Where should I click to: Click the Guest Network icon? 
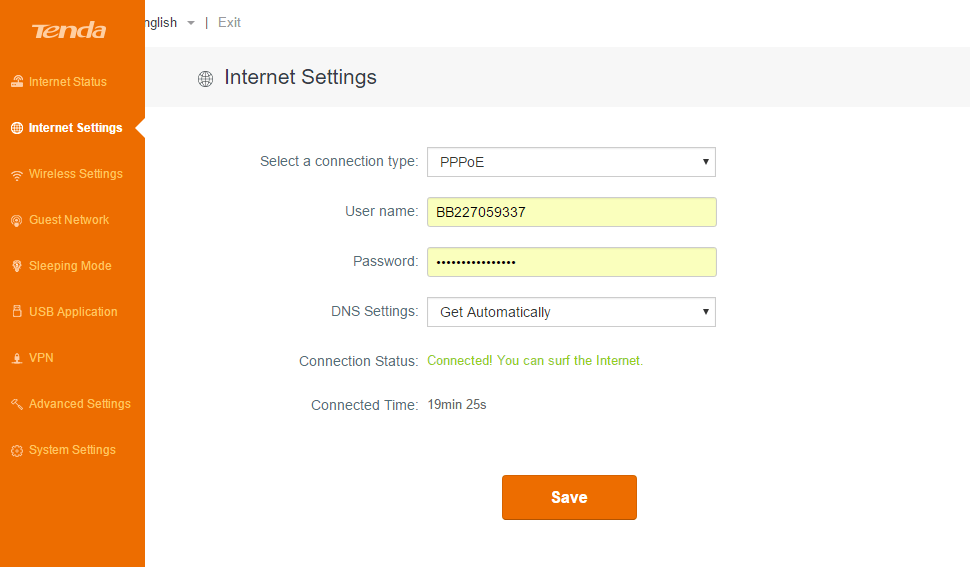pyautogui.click(x=17, y=220)
